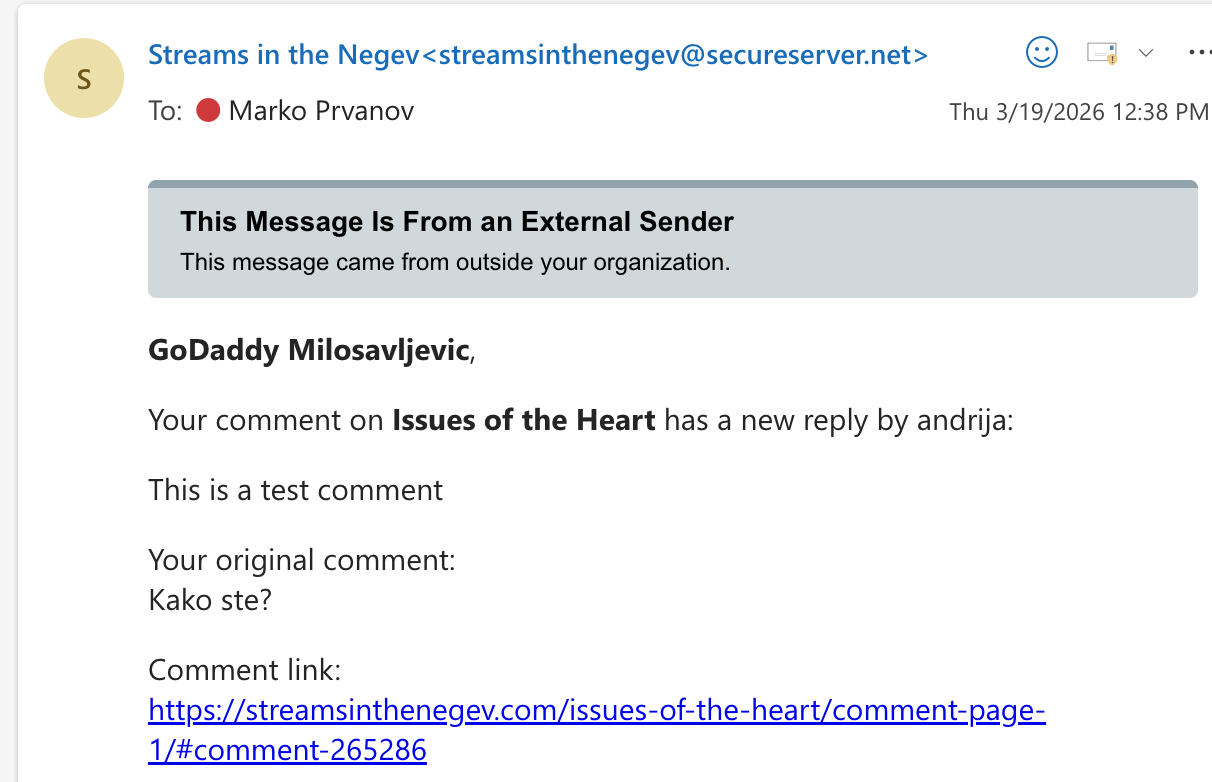Click the 'Comment link:' label
Screen dimensions: 1212x782
[245, 670]
